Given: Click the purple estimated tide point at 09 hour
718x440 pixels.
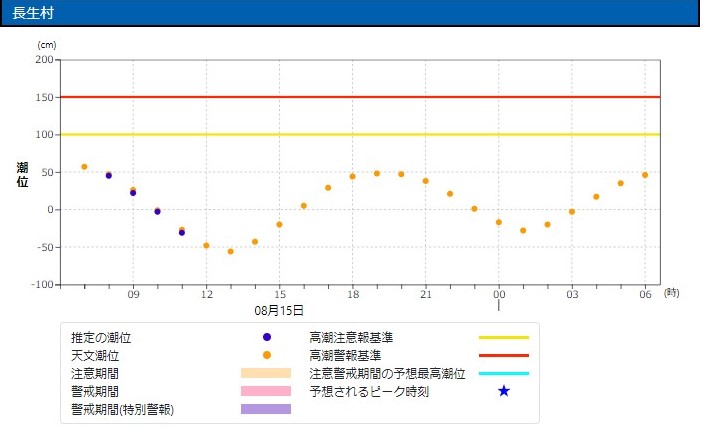Looking at the screenshot, I should point(133,193).
